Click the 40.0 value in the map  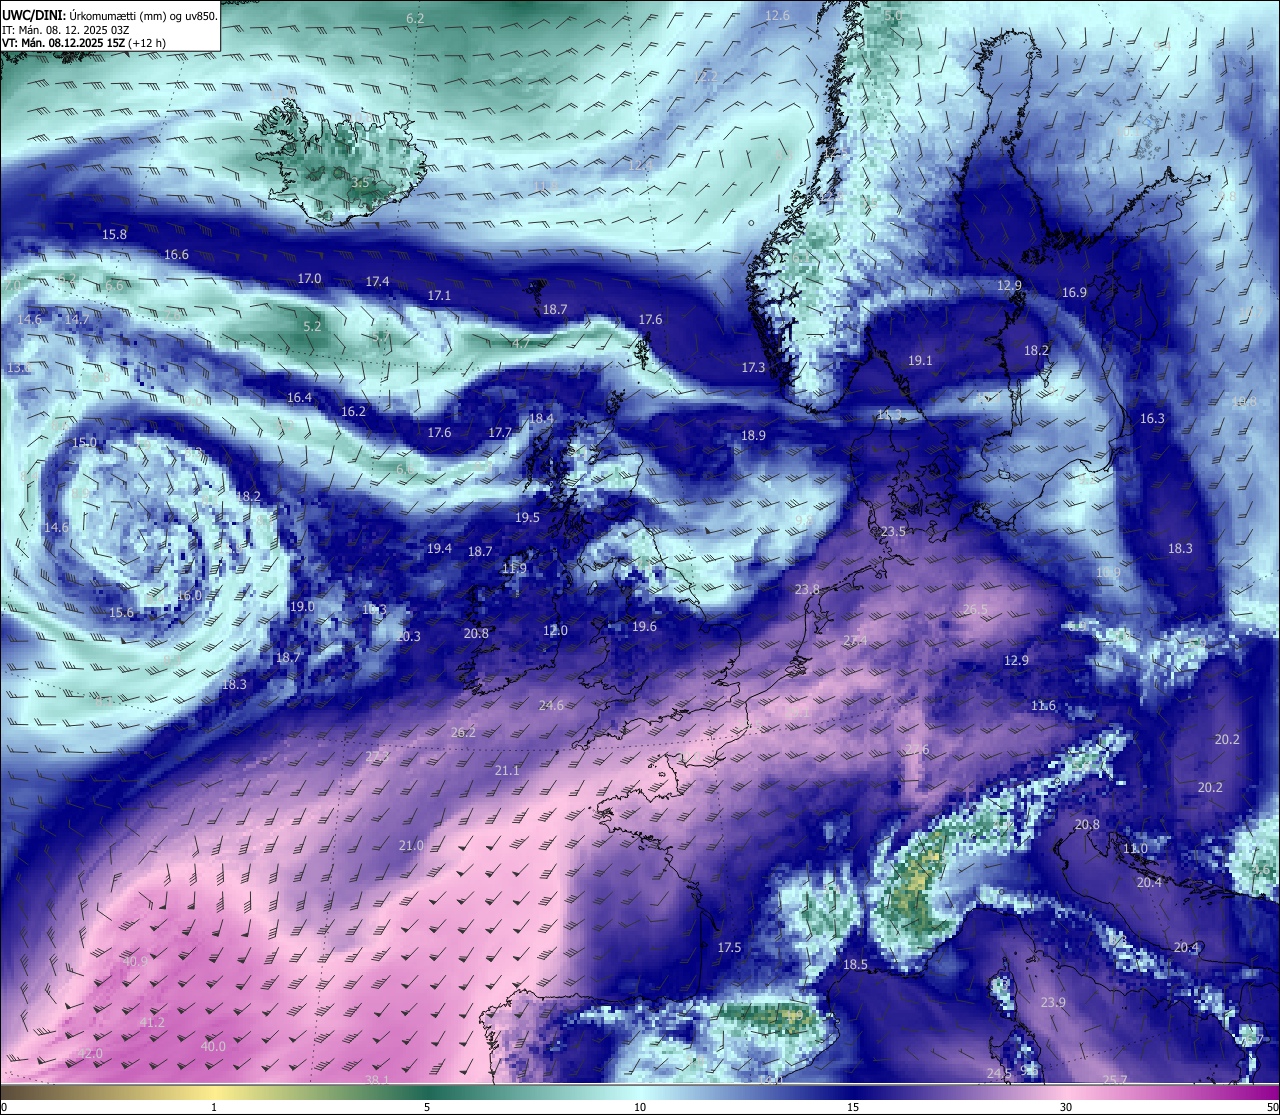coord(213,1046)
